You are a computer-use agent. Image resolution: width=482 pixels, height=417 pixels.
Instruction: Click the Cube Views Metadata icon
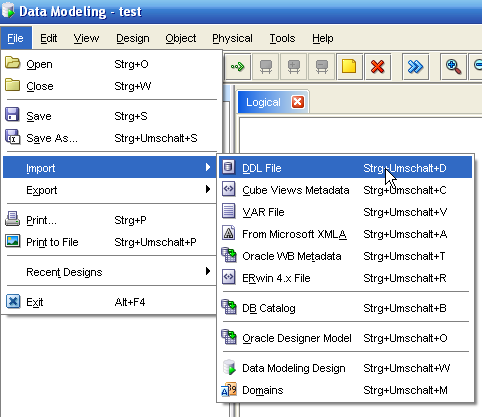229,189
